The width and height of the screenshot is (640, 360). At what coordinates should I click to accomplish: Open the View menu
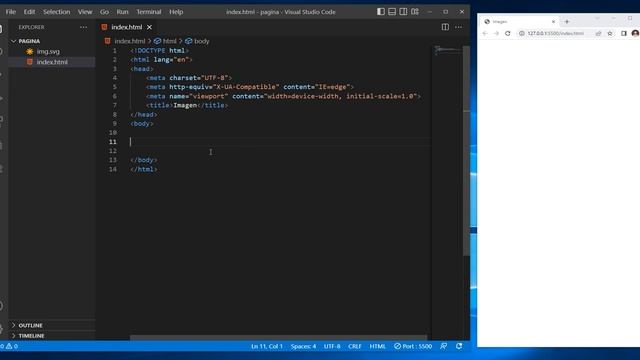point(85,12)
